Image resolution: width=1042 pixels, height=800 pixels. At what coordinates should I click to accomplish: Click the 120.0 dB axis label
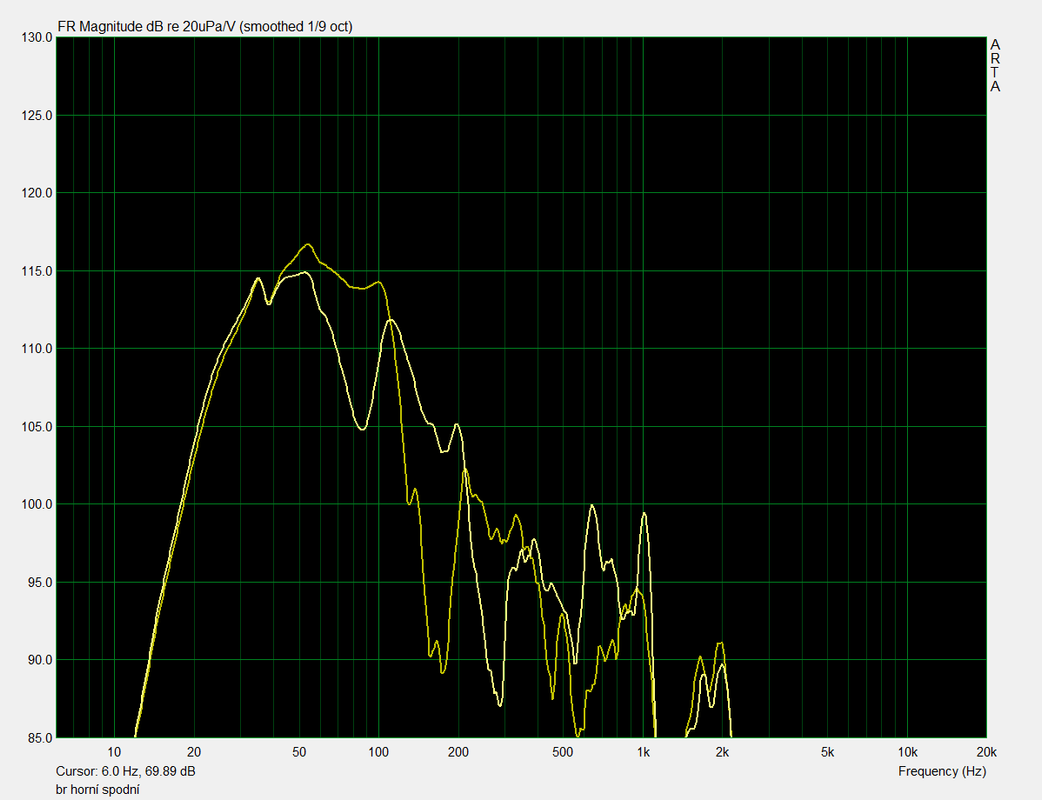[x=37, y=193]
